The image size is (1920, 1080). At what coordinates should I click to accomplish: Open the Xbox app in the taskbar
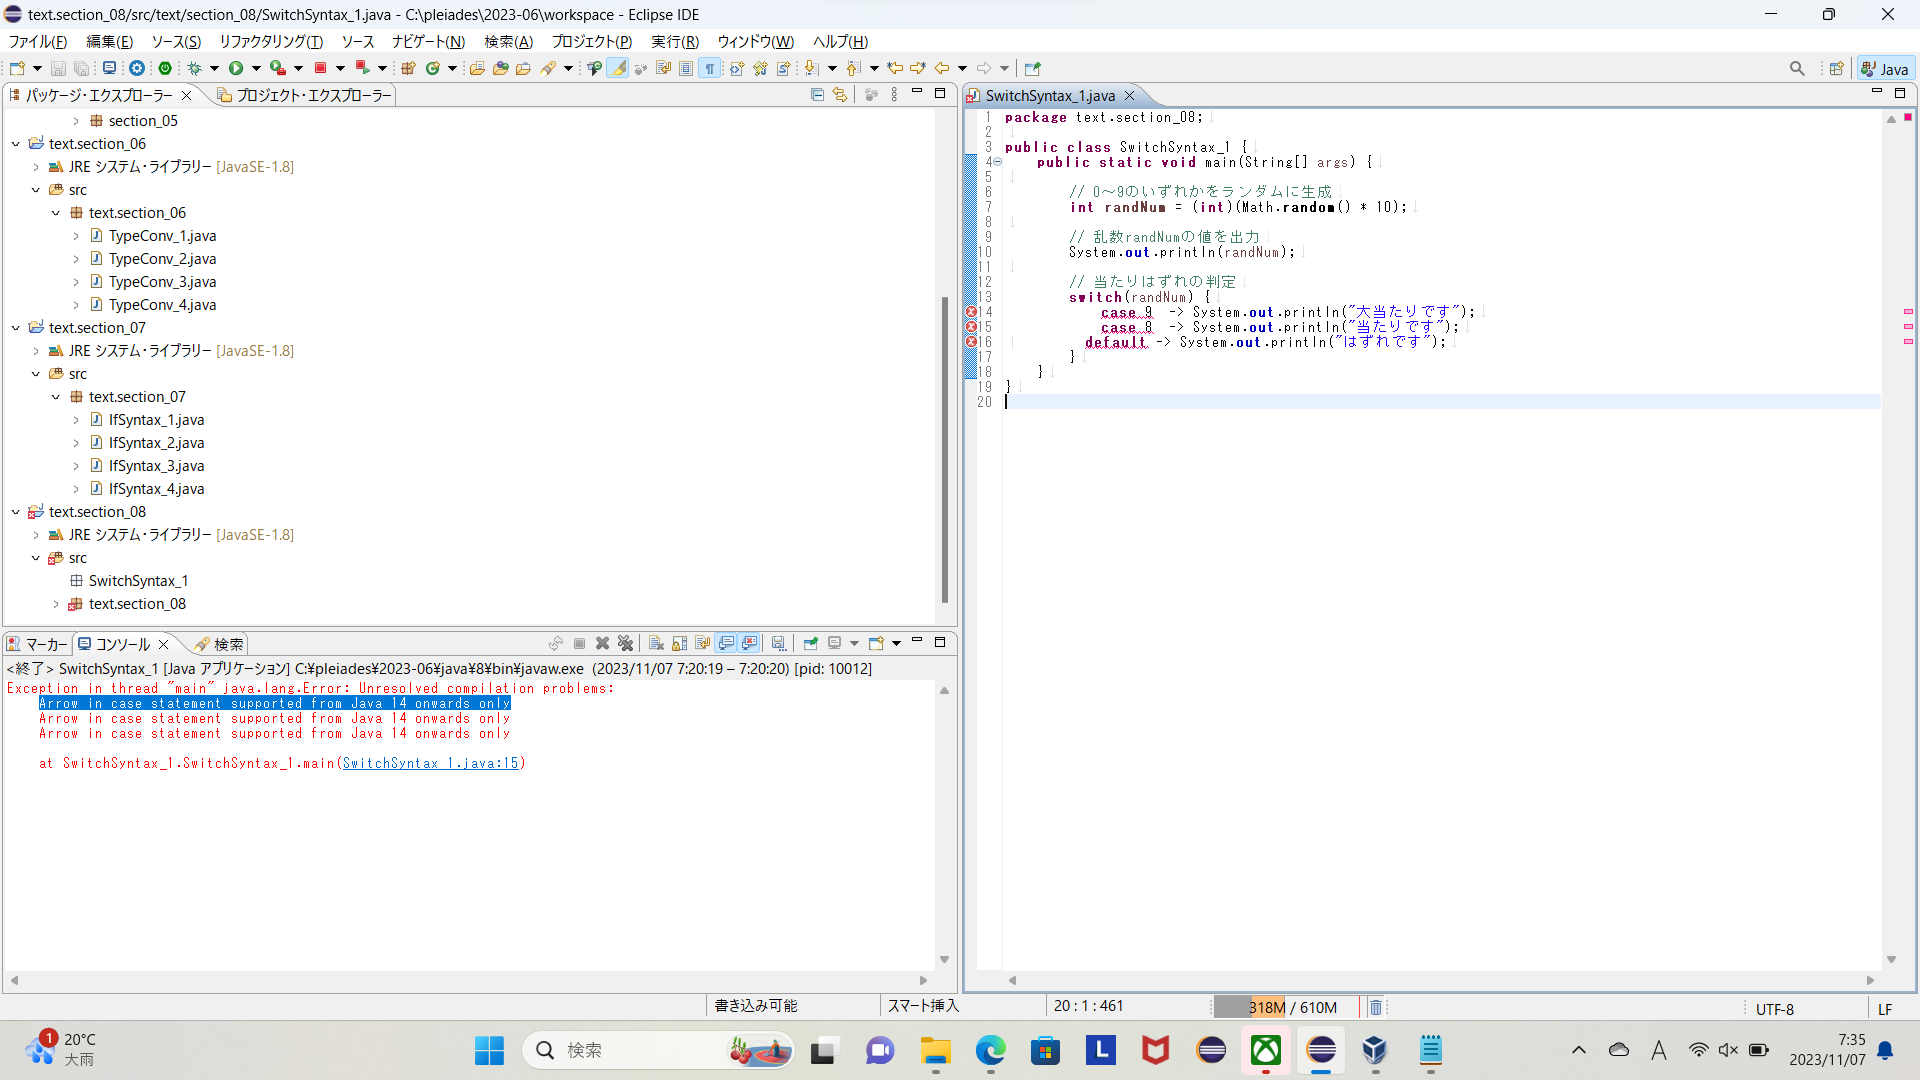[x=1266, y=1050]
